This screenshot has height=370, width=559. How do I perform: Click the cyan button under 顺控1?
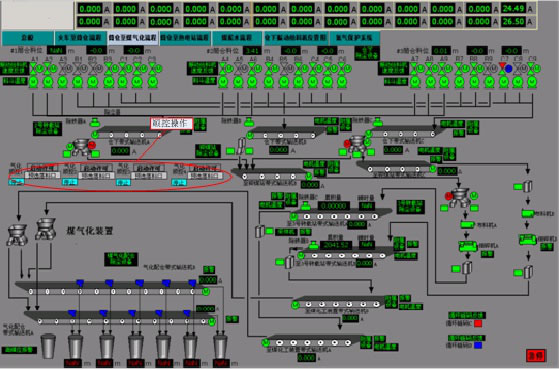(x=16, y=182)
